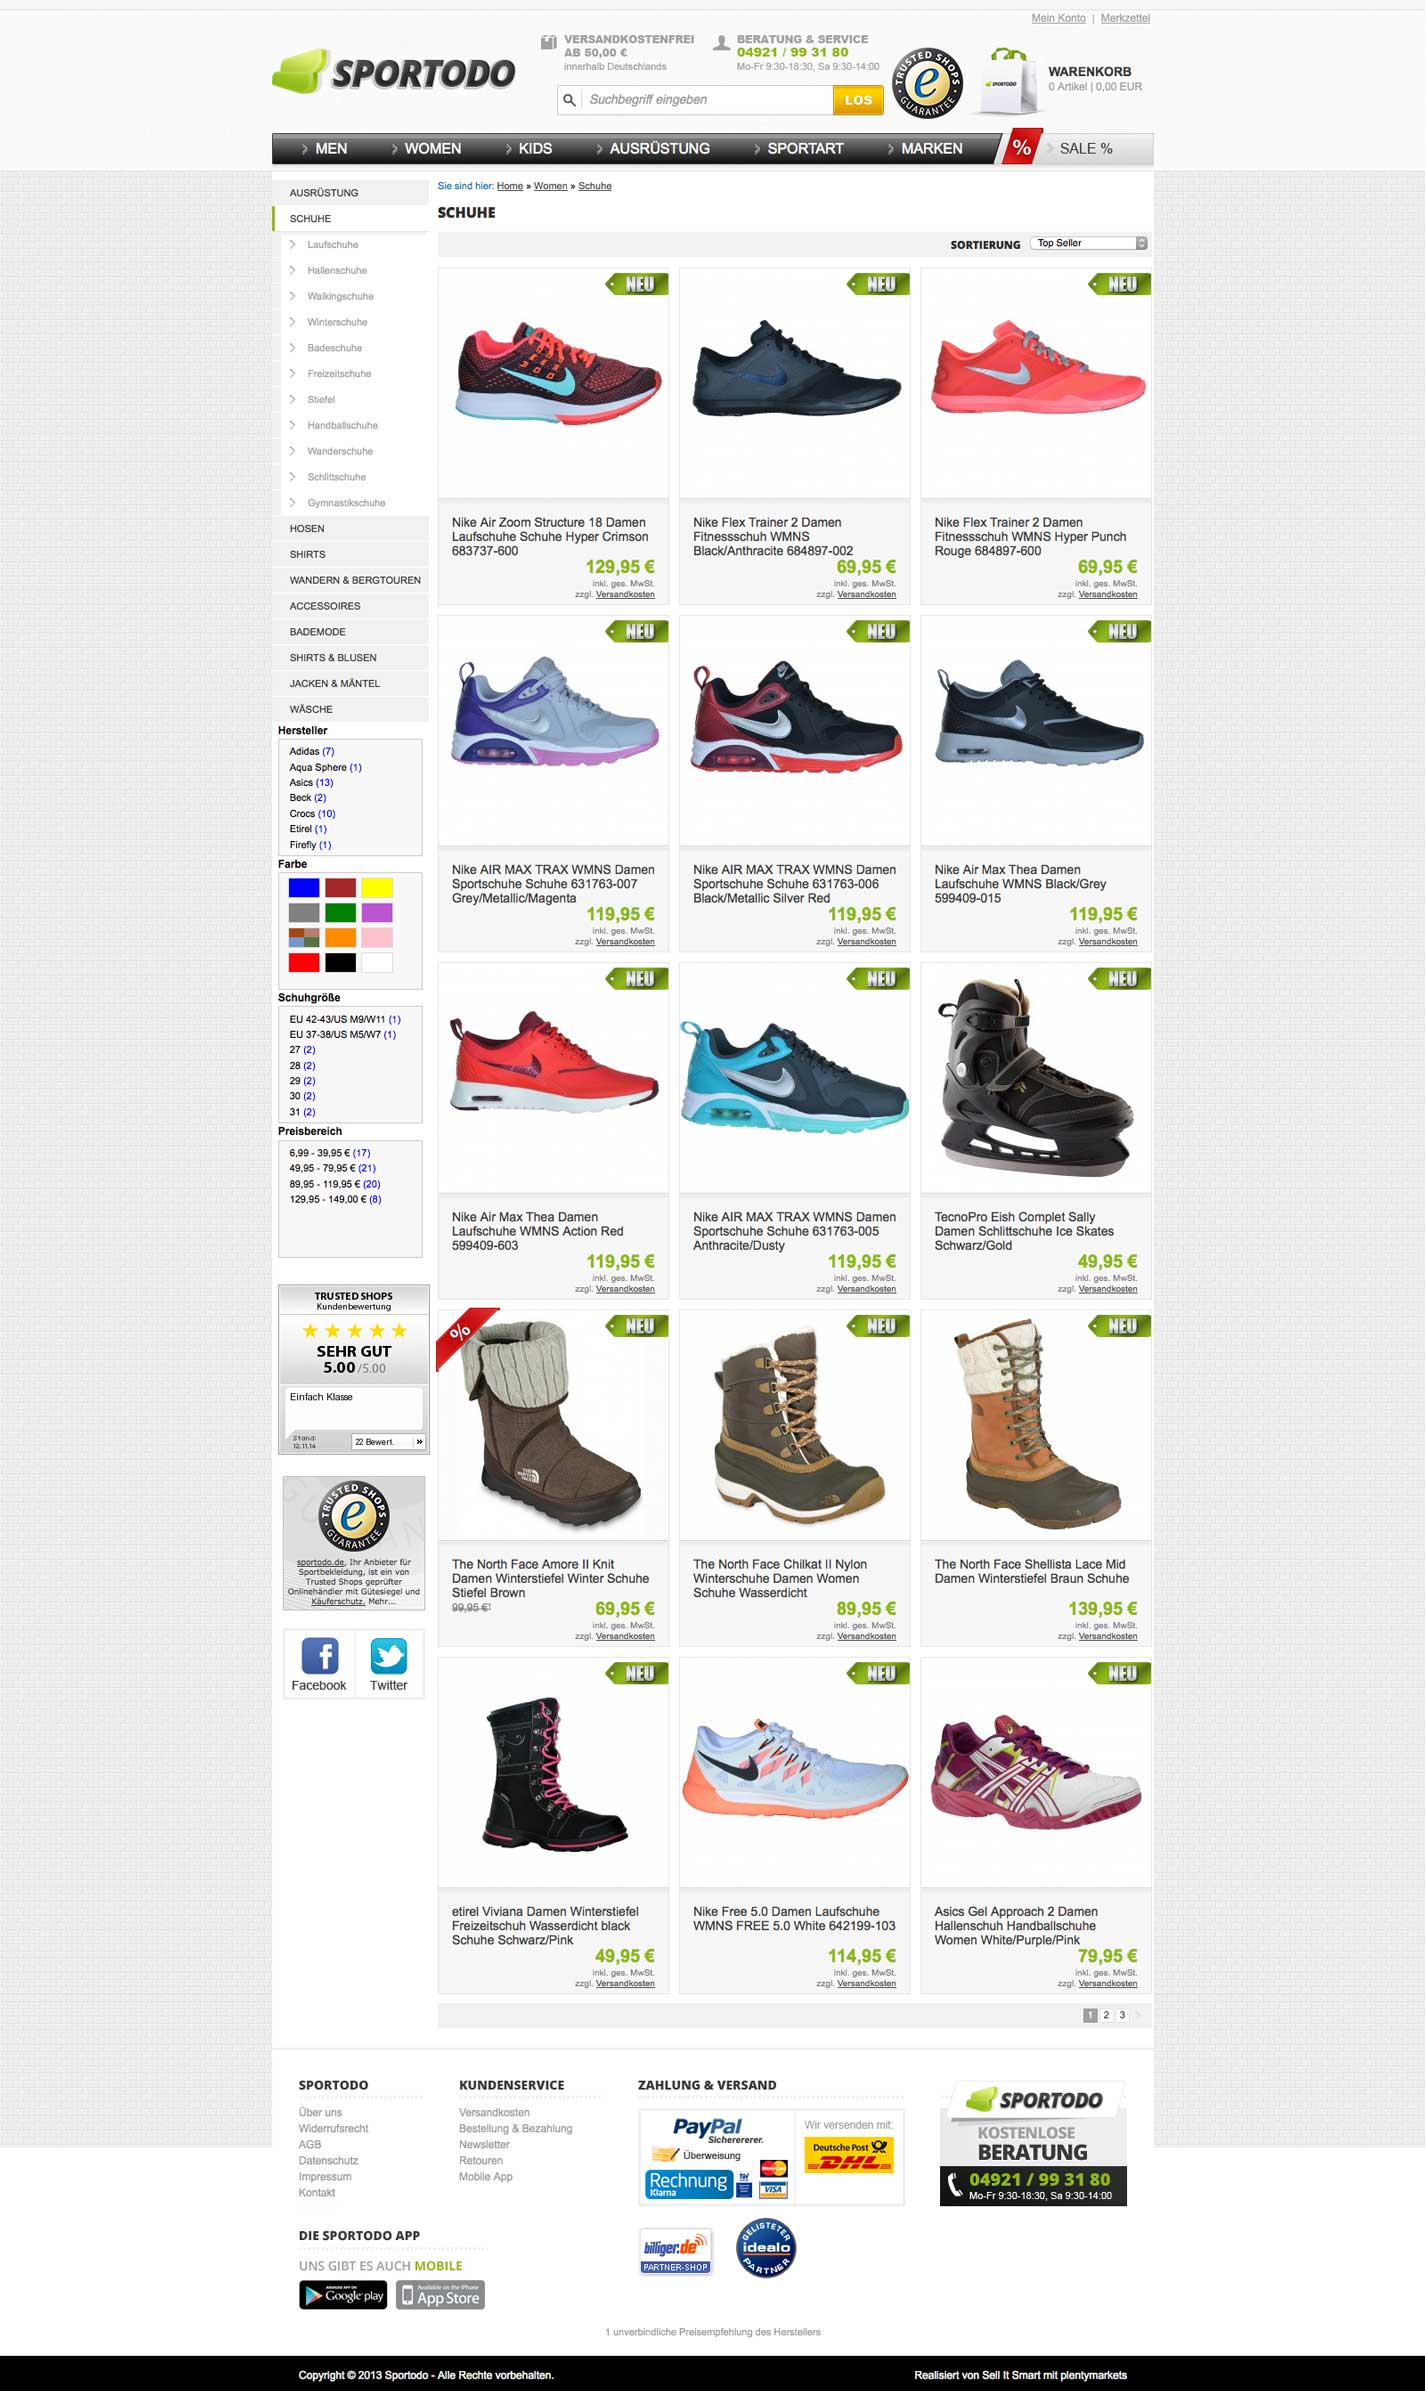1425x2391 pixels.
Task: Click the Facebook icon
Action: click(x=320, y=1655)
